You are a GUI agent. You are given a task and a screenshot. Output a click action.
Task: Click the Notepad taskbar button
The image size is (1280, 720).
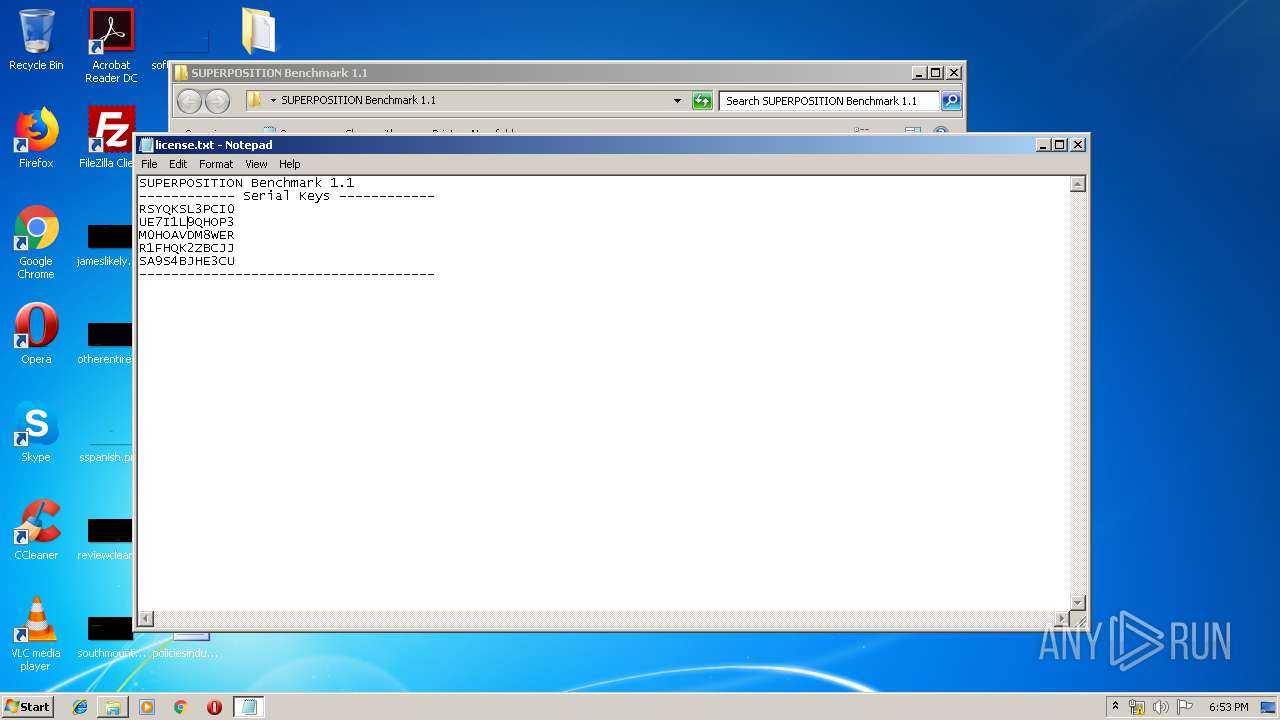coord(248,707)
